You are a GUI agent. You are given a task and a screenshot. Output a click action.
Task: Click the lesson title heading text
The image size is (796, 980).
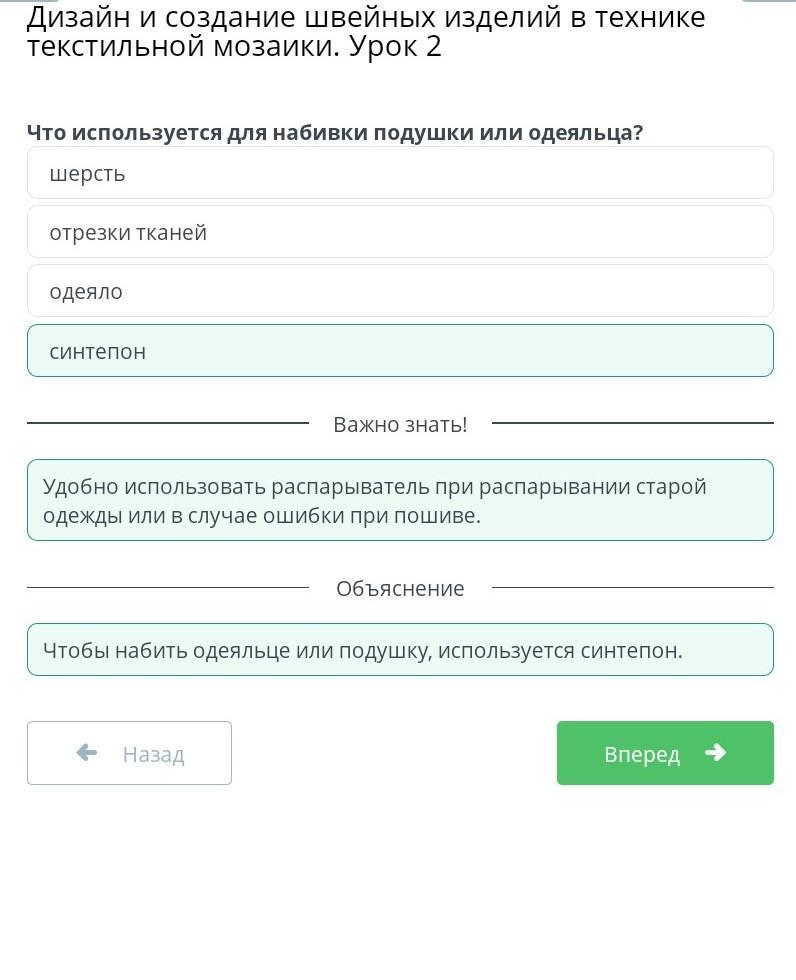(x=366, y=31)
